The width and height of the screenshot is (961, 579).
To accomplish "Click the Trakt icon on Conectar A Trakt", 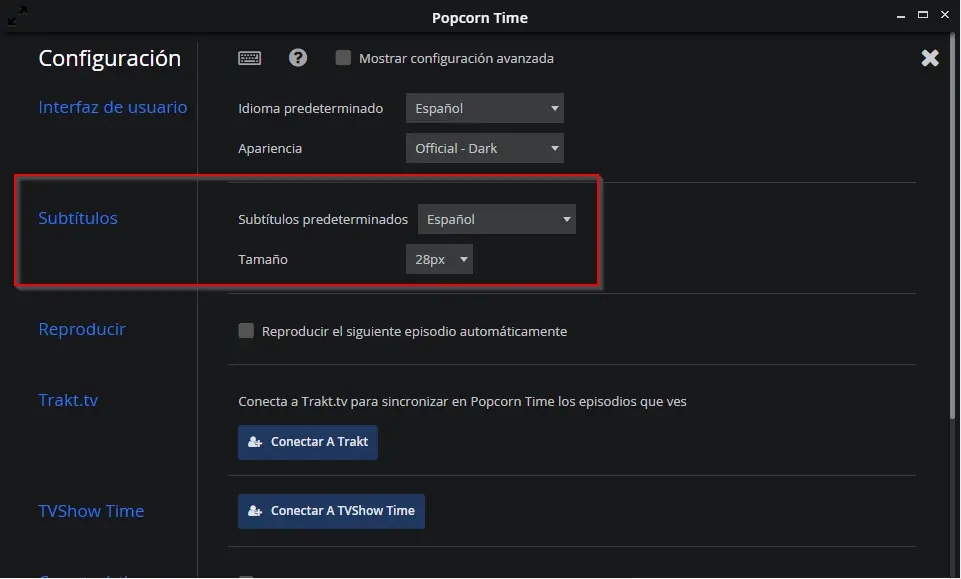I will 255,442.
